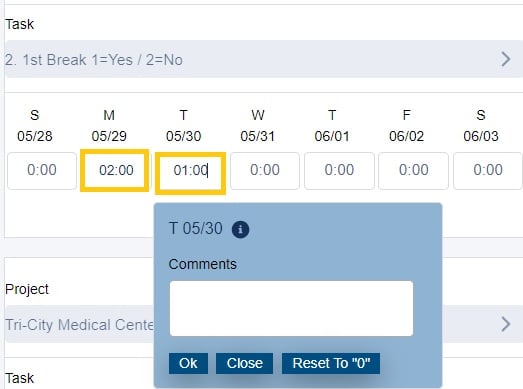
Task: Select the Monday 05/29 field showing 02:00
Action: tap(115, 170)
